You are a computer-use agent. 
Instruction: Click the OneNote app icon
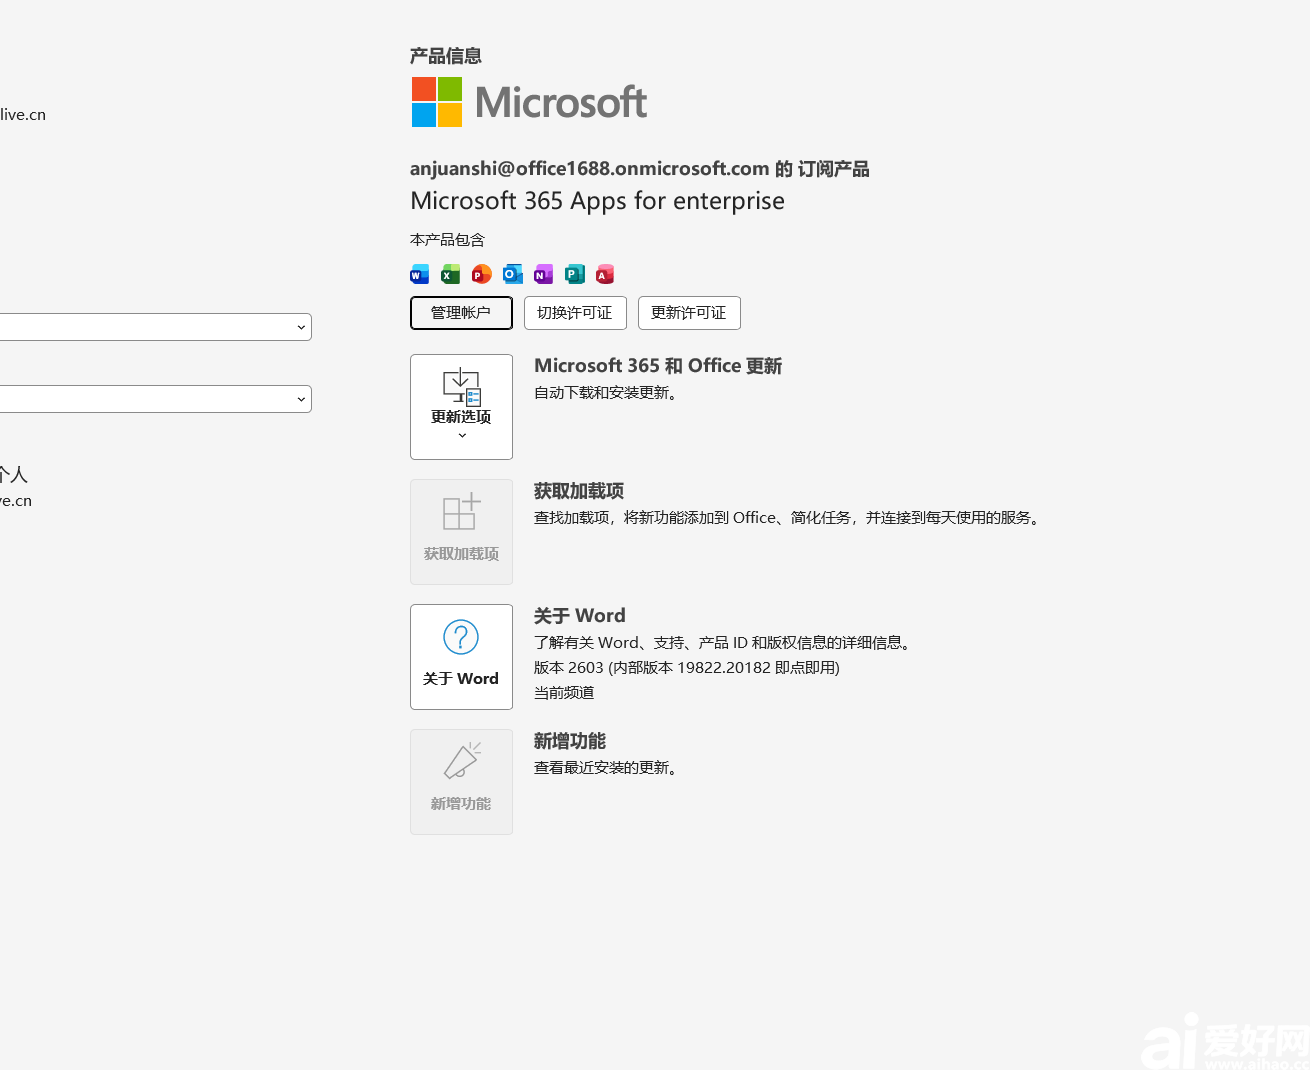click(x=544, y=274)
